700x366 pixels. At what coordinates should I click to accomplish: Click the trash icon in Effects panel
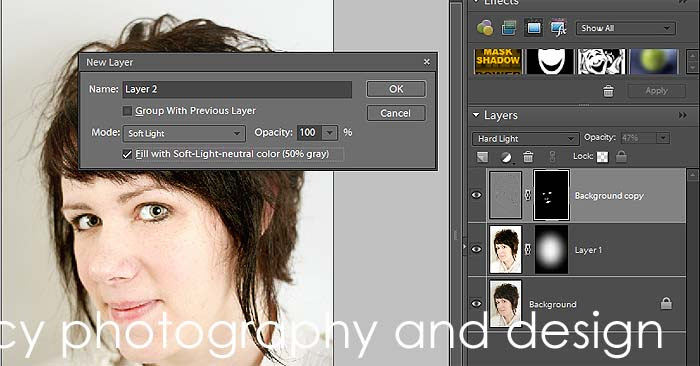pos(608,91)
